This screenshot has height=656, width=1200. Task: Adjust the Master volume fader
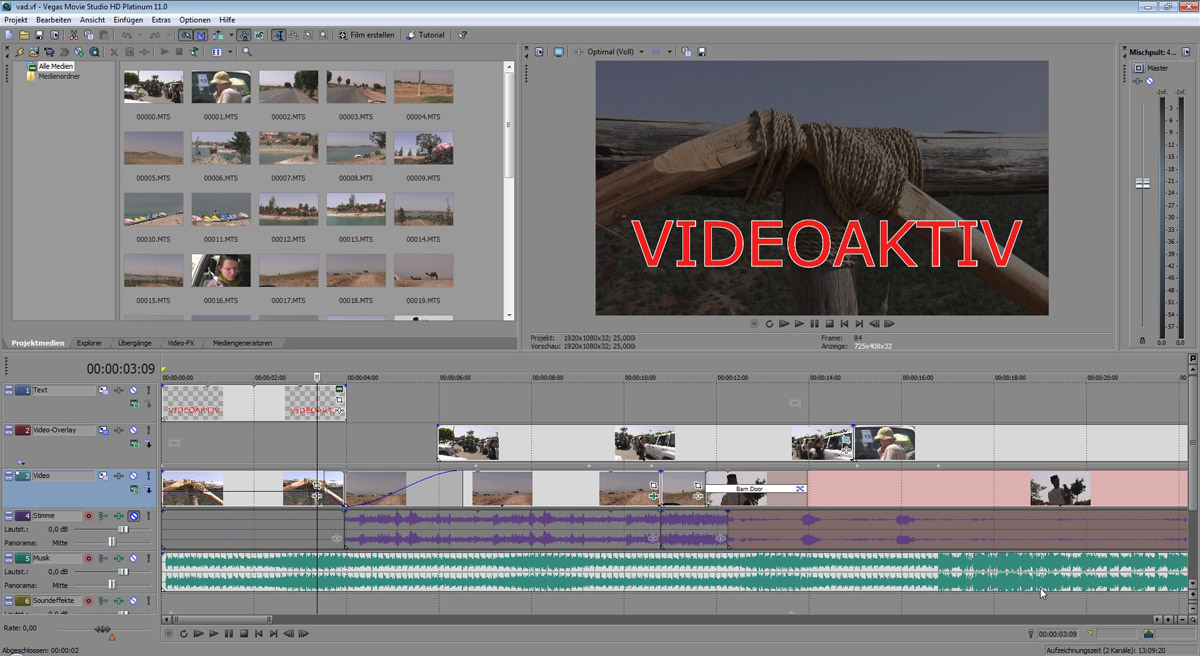pyautogui.click(x=1142, y=183)
